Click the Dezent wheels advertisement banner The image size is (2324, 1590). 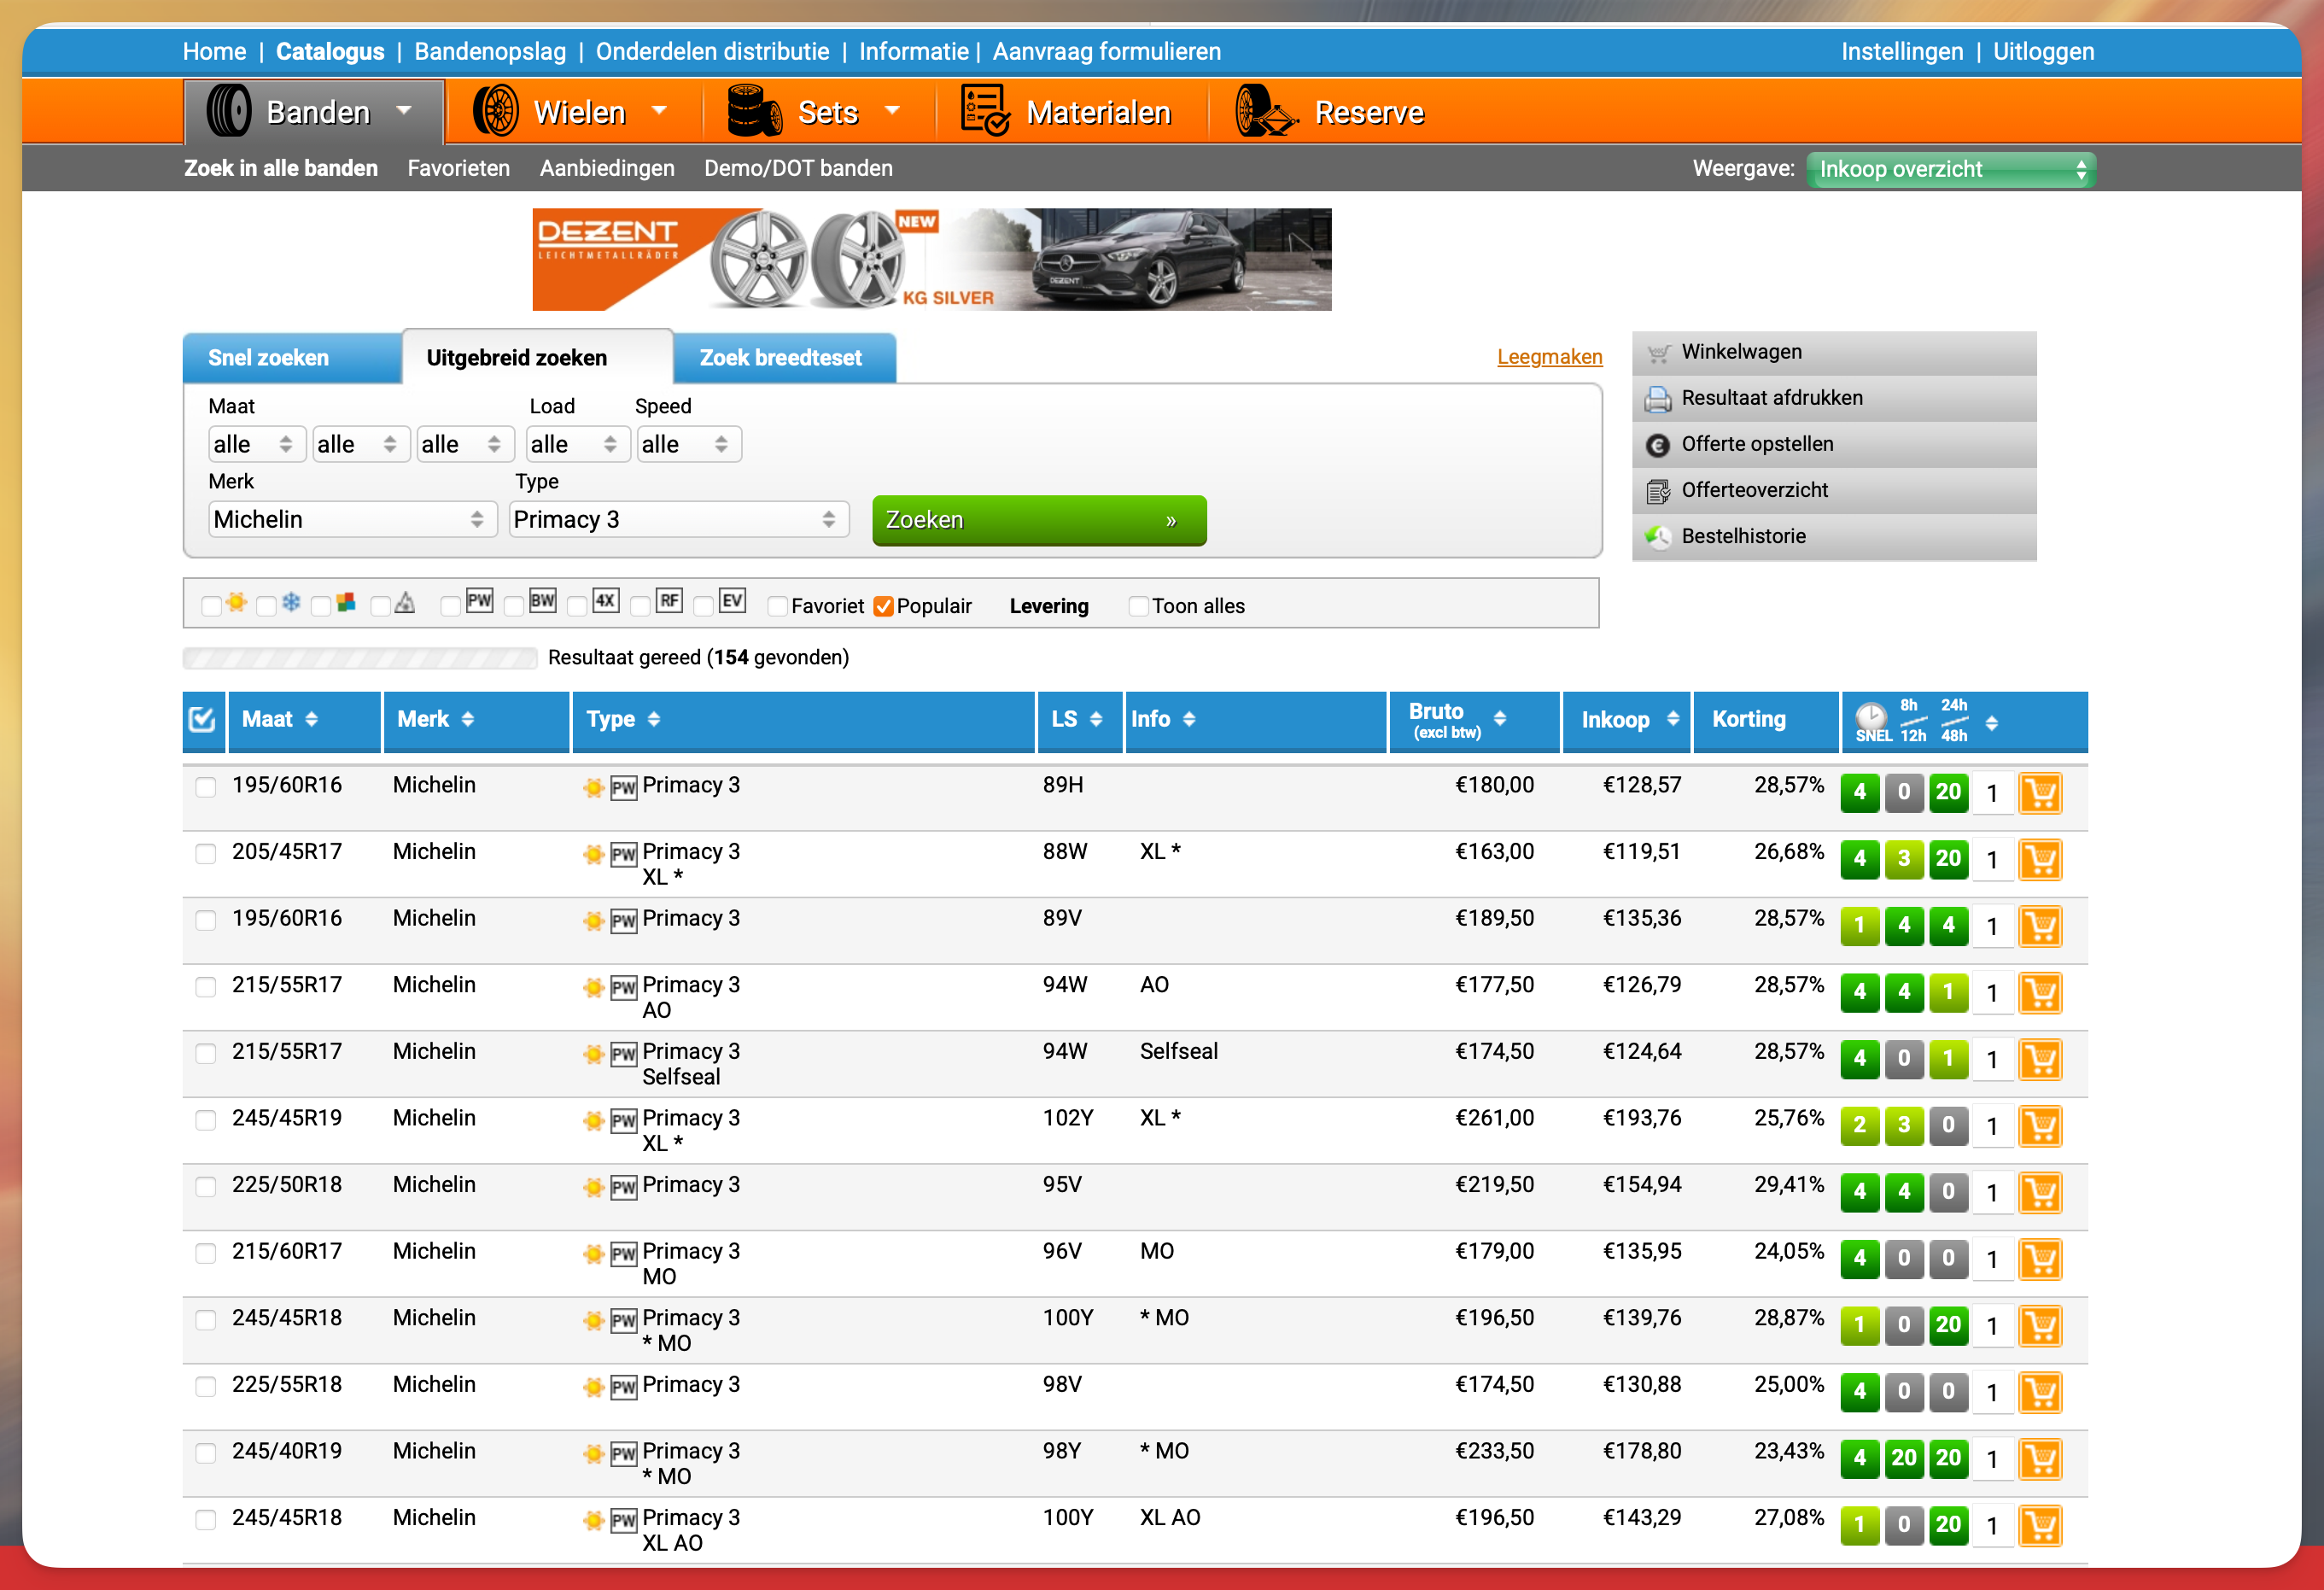pyautogui.click(x=931, y=260)
